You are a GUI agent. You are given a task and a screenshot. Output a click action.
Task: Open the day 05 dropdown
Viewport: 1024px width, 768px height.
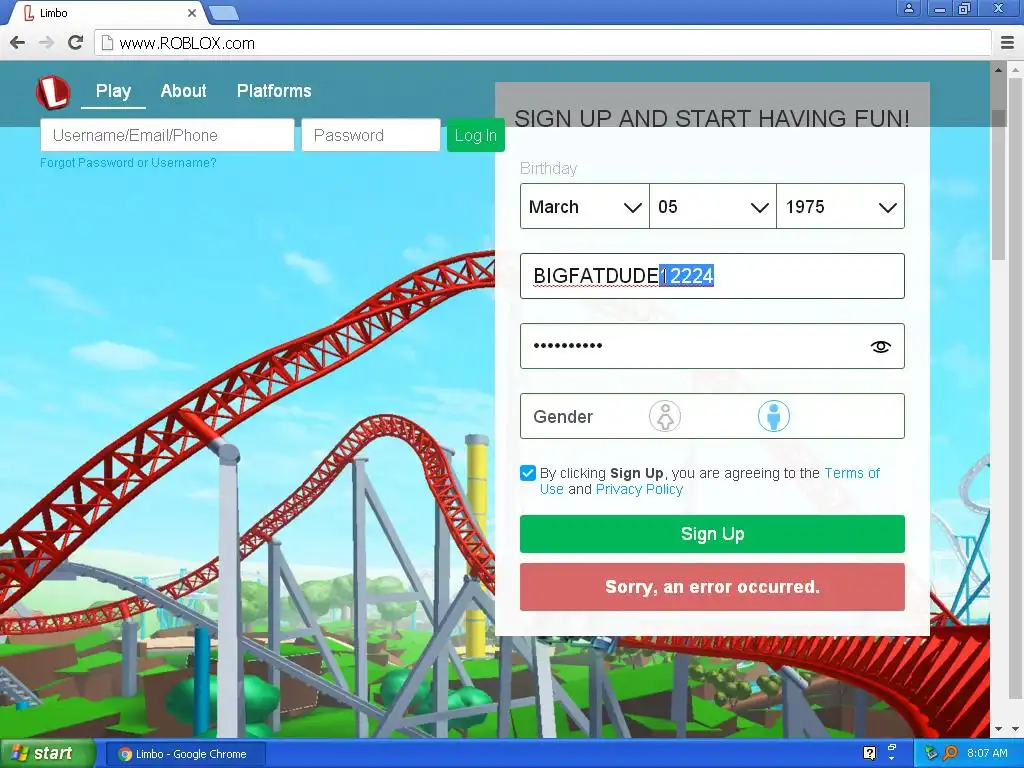point(712,206)
